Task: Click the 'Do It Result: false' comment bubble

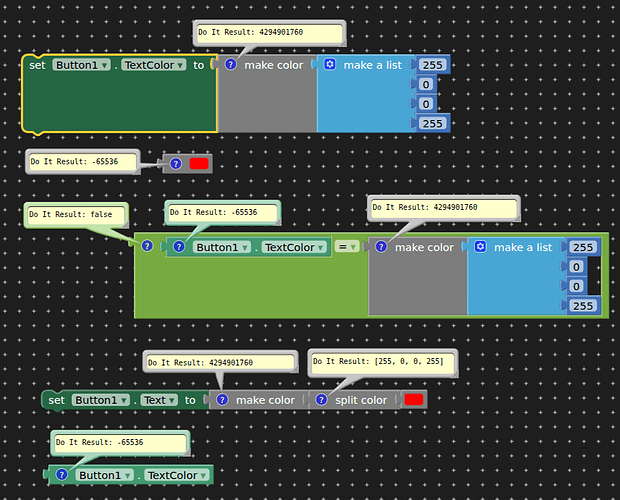Action: tap(76, 214)
